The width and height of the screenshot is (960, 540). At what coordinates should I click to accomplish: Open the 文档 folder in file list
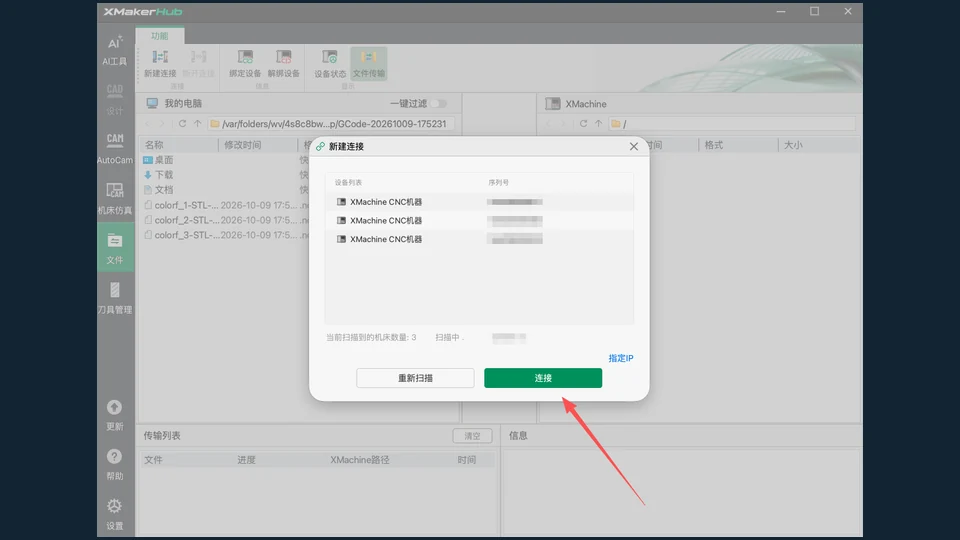(x=158, y=190)
